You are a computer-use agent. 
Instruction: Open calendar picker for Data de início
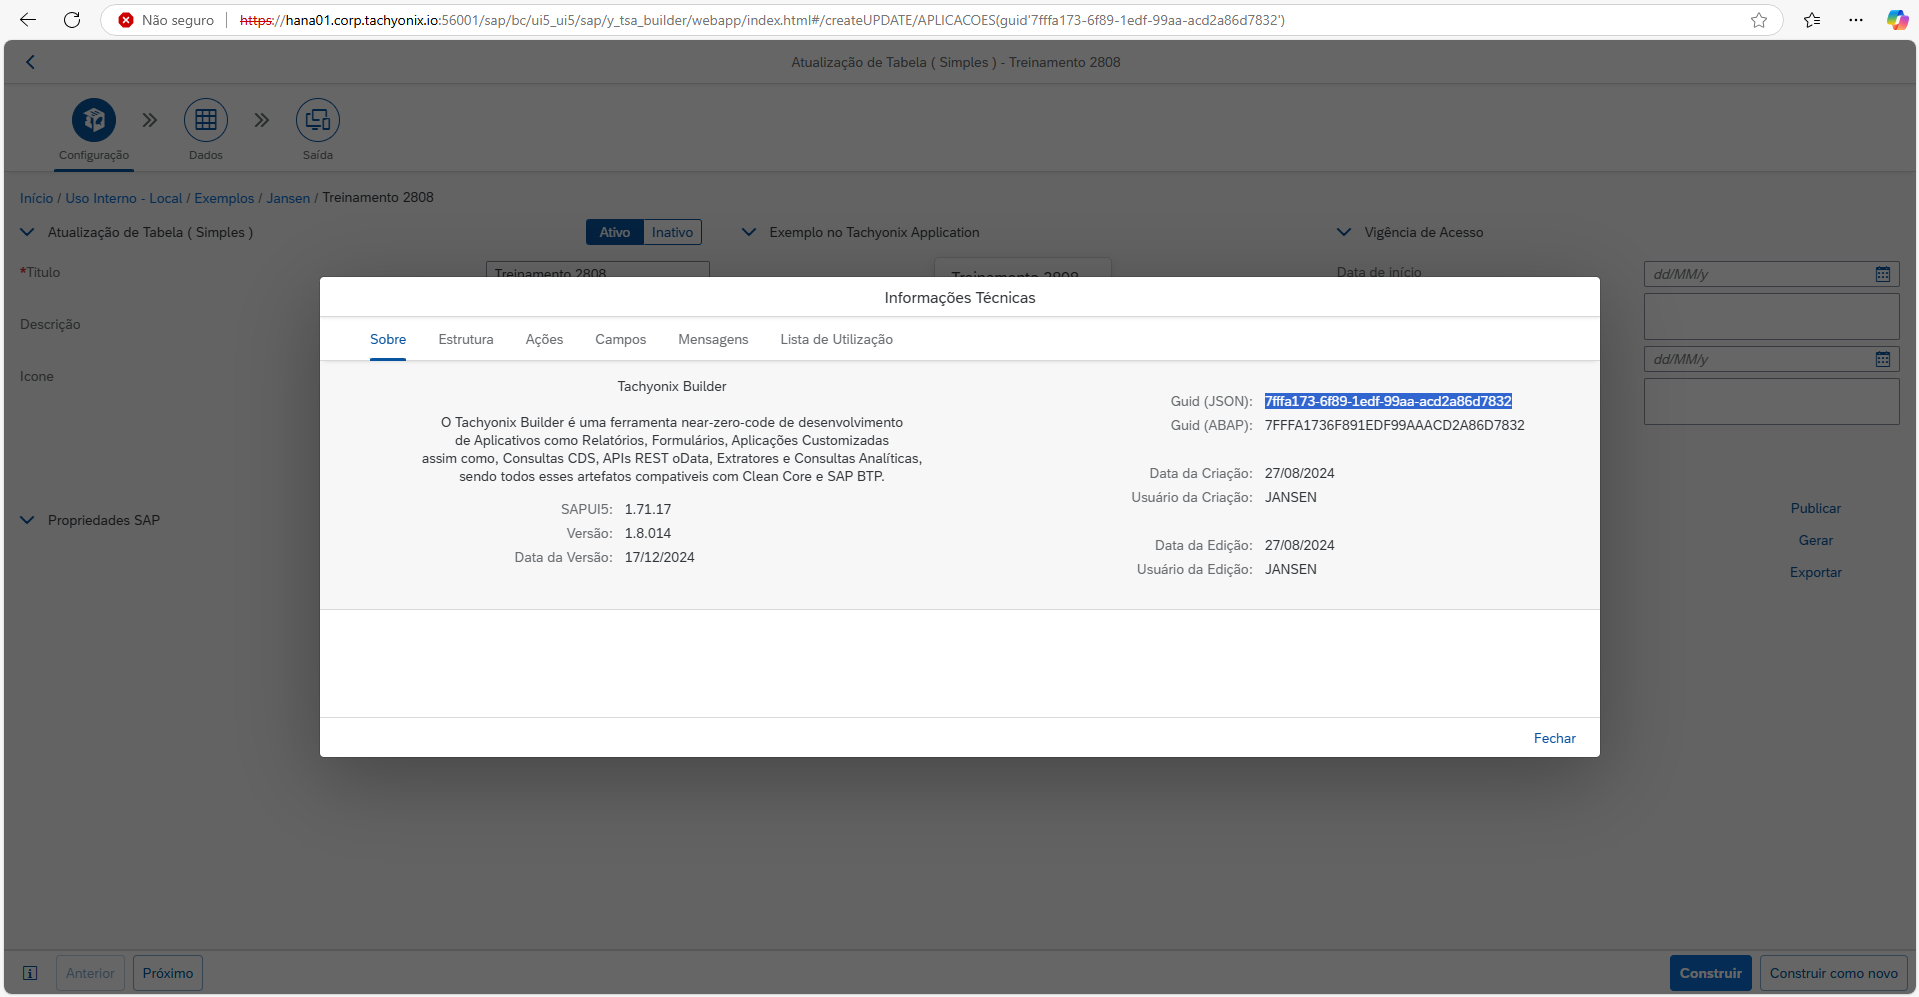[x=1883, y=274]
